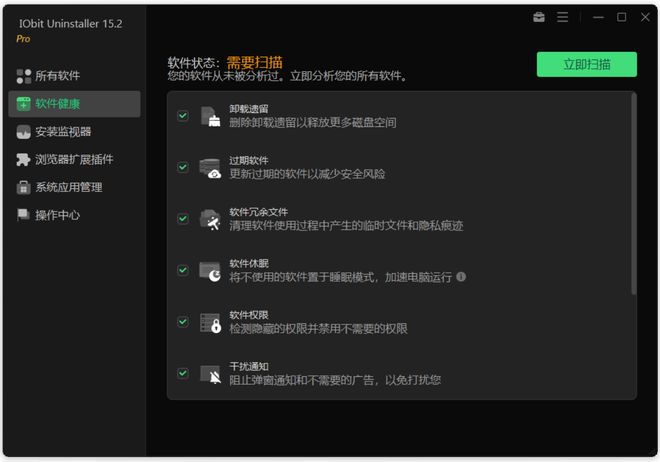Click the 软件权限 title text

pos(249,315)
